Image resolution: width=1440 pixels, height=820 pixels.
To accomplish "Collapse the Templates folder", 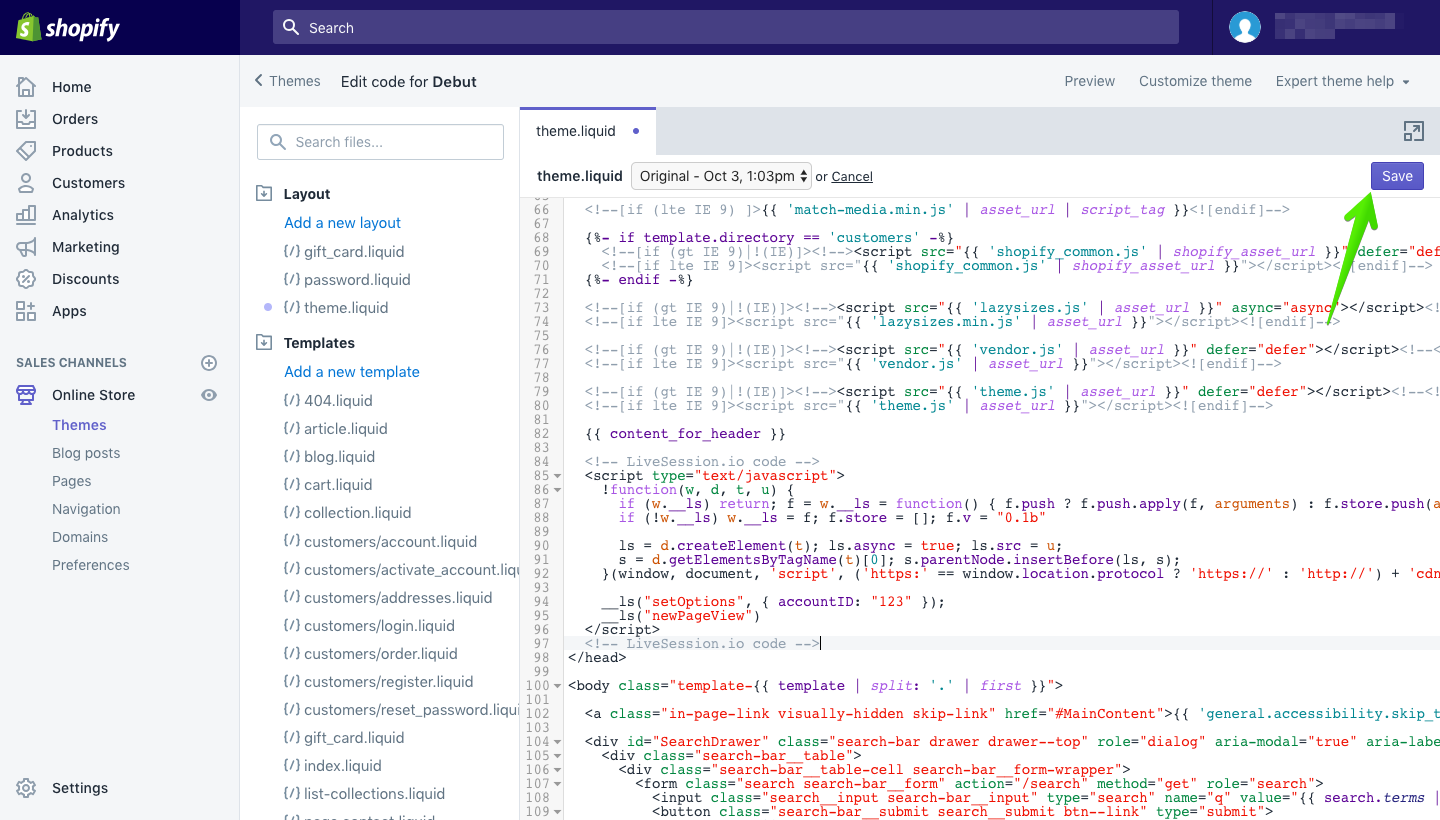I will click(264, 343).
